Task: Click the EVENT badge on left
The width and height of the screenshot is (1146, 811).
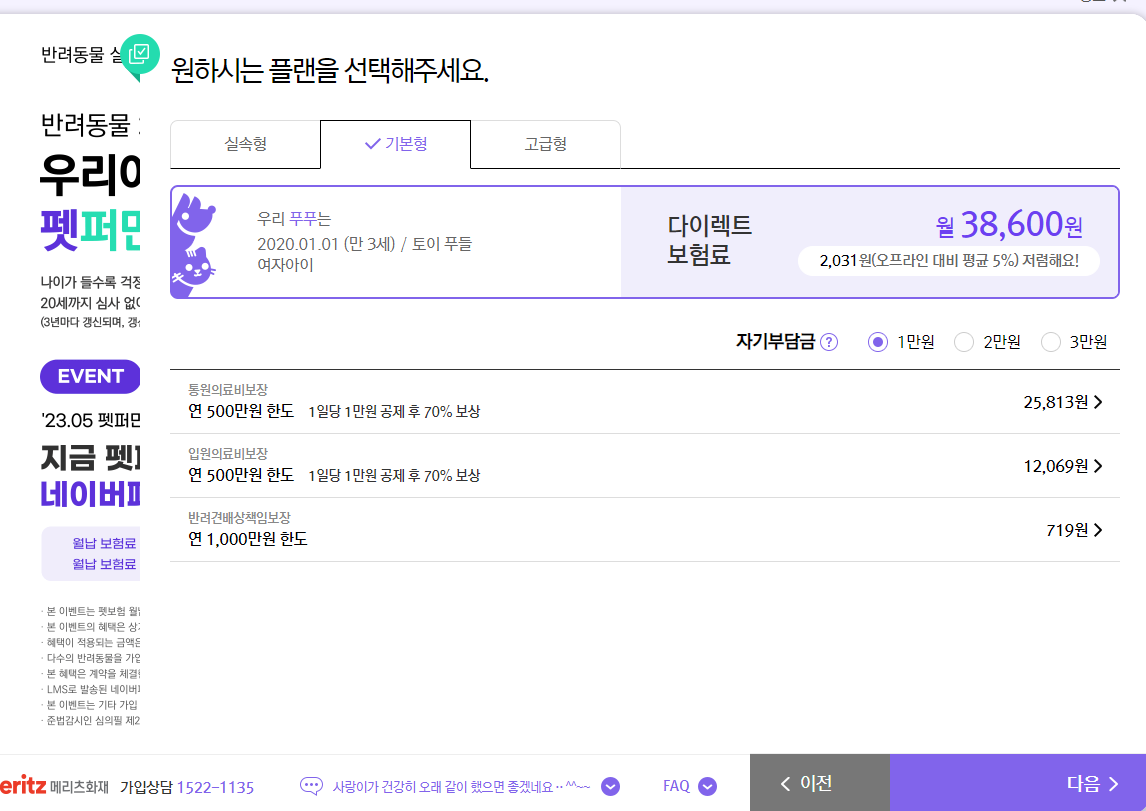Action: click(90, 376)
